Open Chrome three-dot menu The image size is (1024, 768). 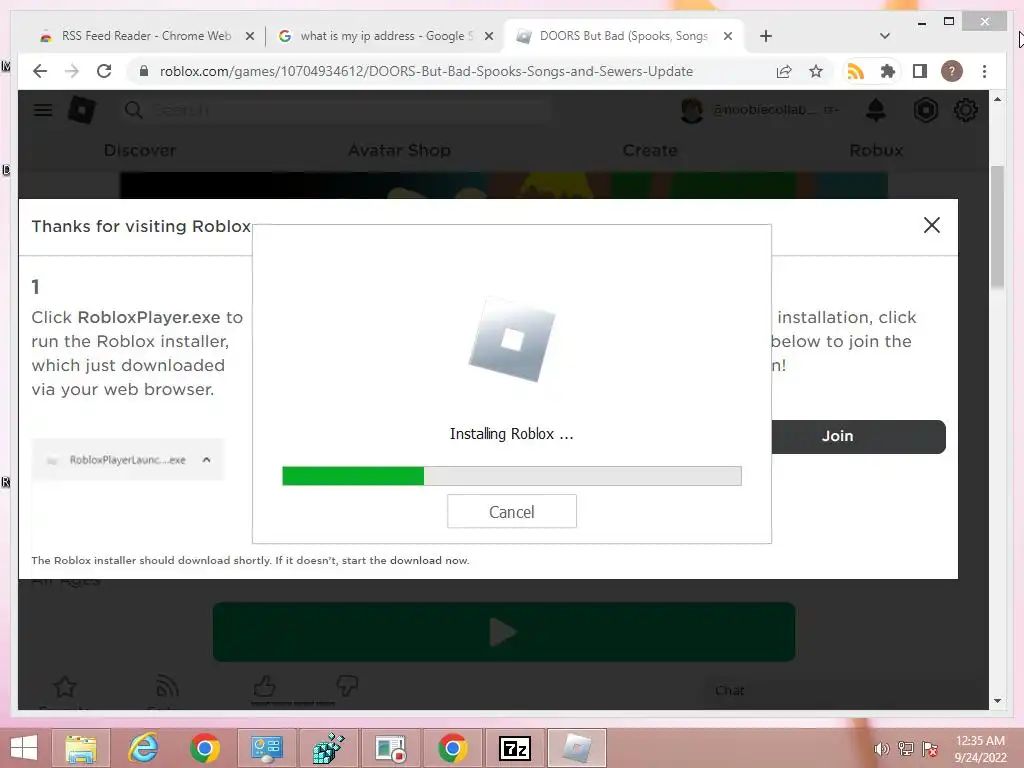[984, 71]
